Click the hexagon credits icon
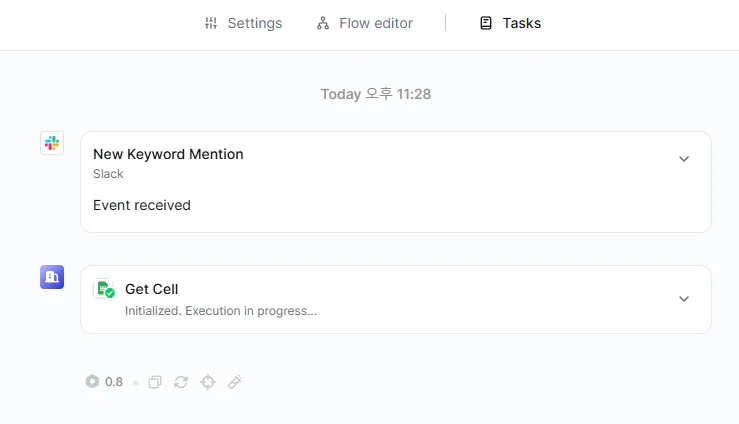The image size is (739, 424). [x=93, y=382]
